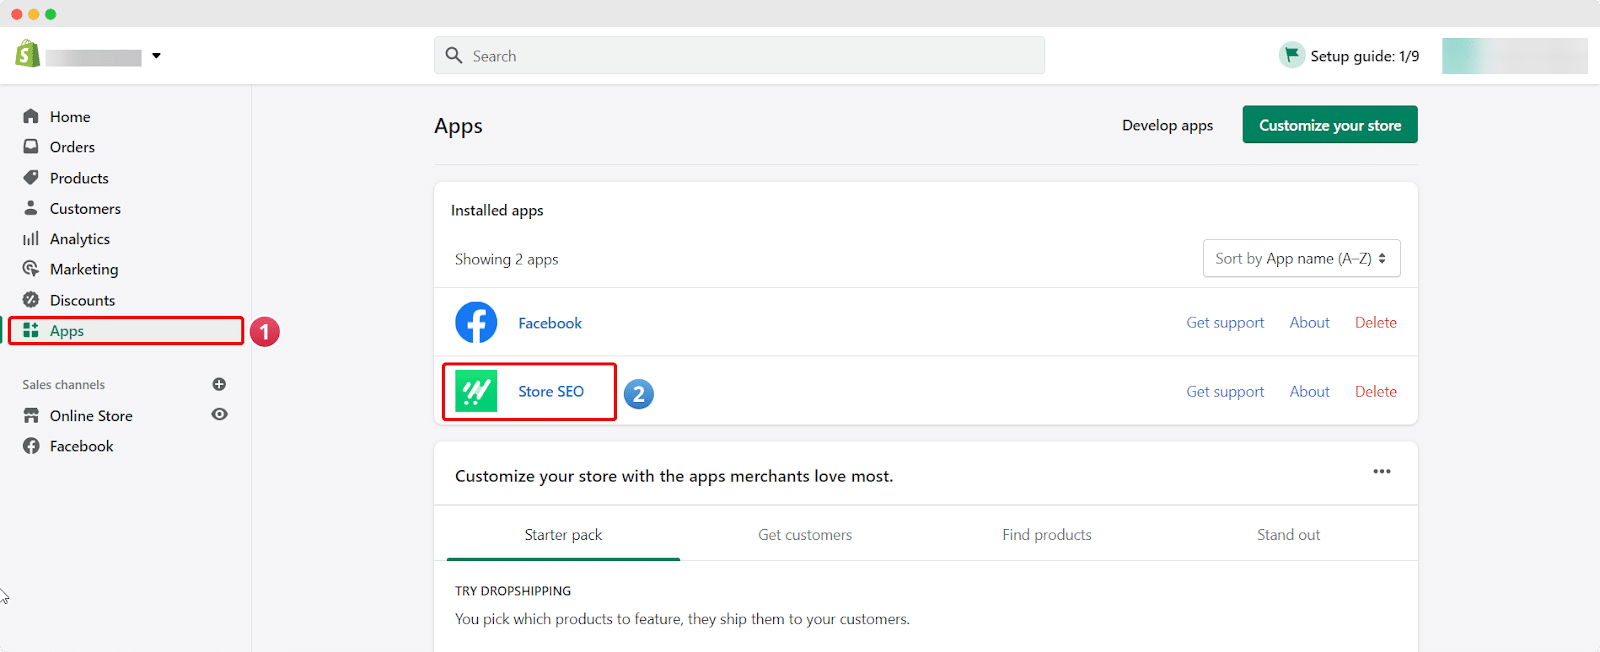The width and height of the screenshot is (1600, 652).
Task: Select the Starter pack tab
Action: point(563,535)
